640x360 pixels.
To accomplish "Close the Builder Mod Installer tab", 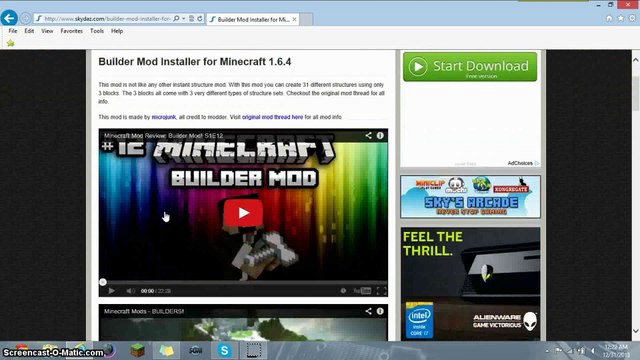I will [294, 19].
